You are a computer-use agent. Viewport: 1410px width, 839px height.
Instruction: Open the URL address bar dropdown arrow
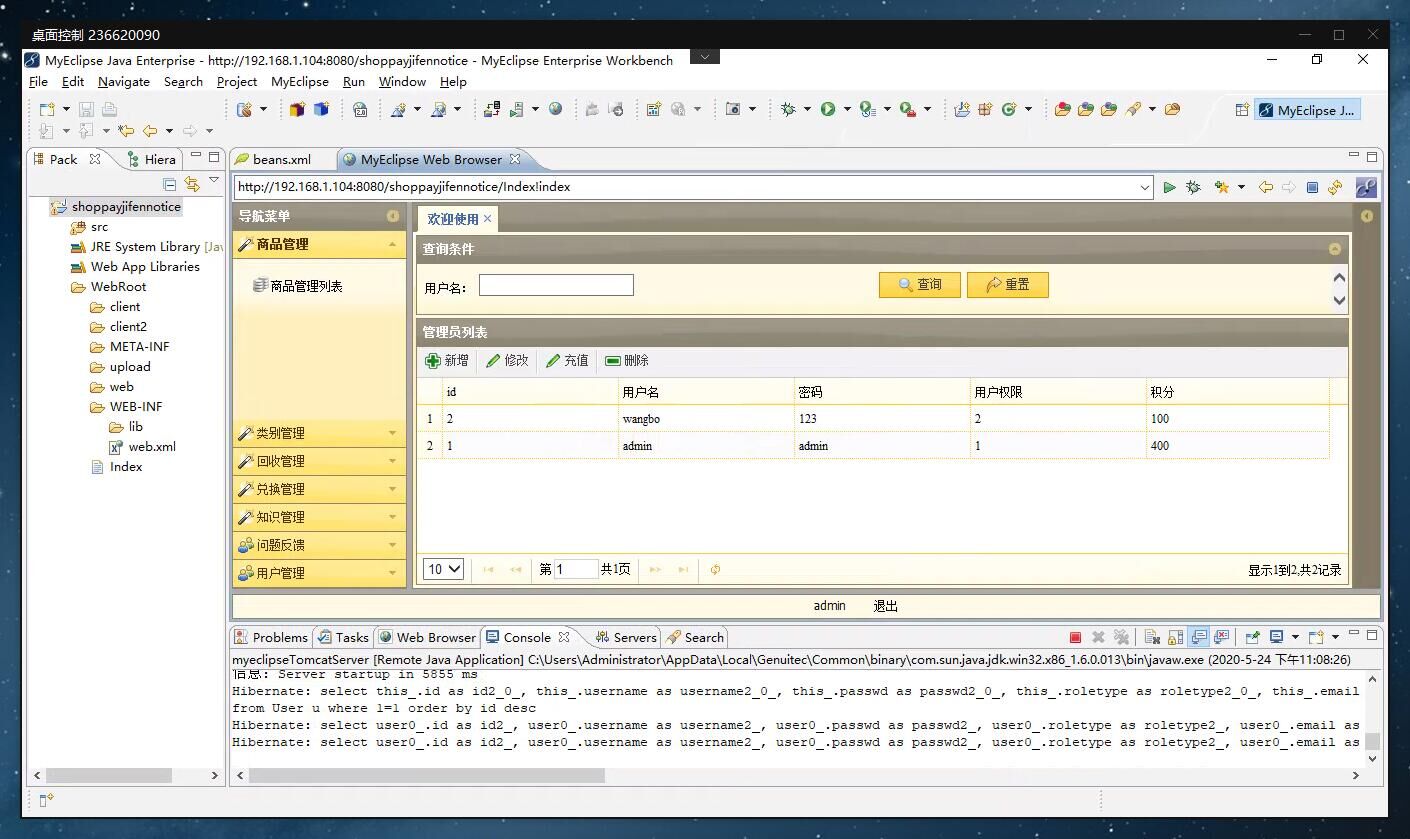(x=1144, y=187)
